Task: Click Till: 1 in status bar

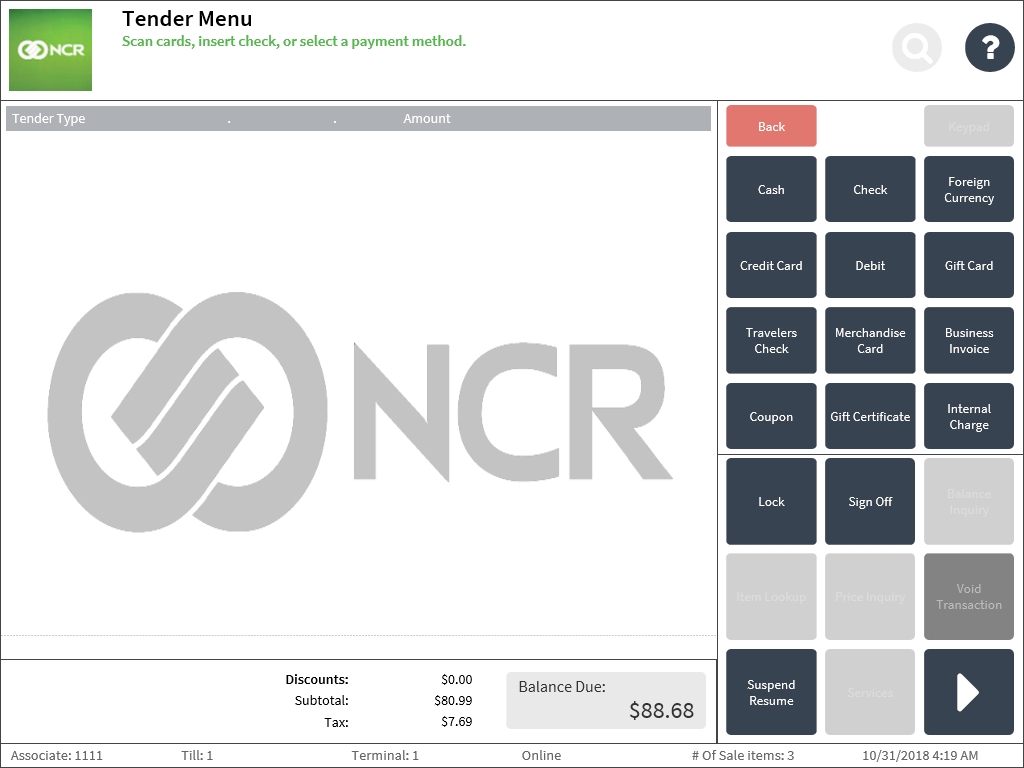Action: coord(197,756)
